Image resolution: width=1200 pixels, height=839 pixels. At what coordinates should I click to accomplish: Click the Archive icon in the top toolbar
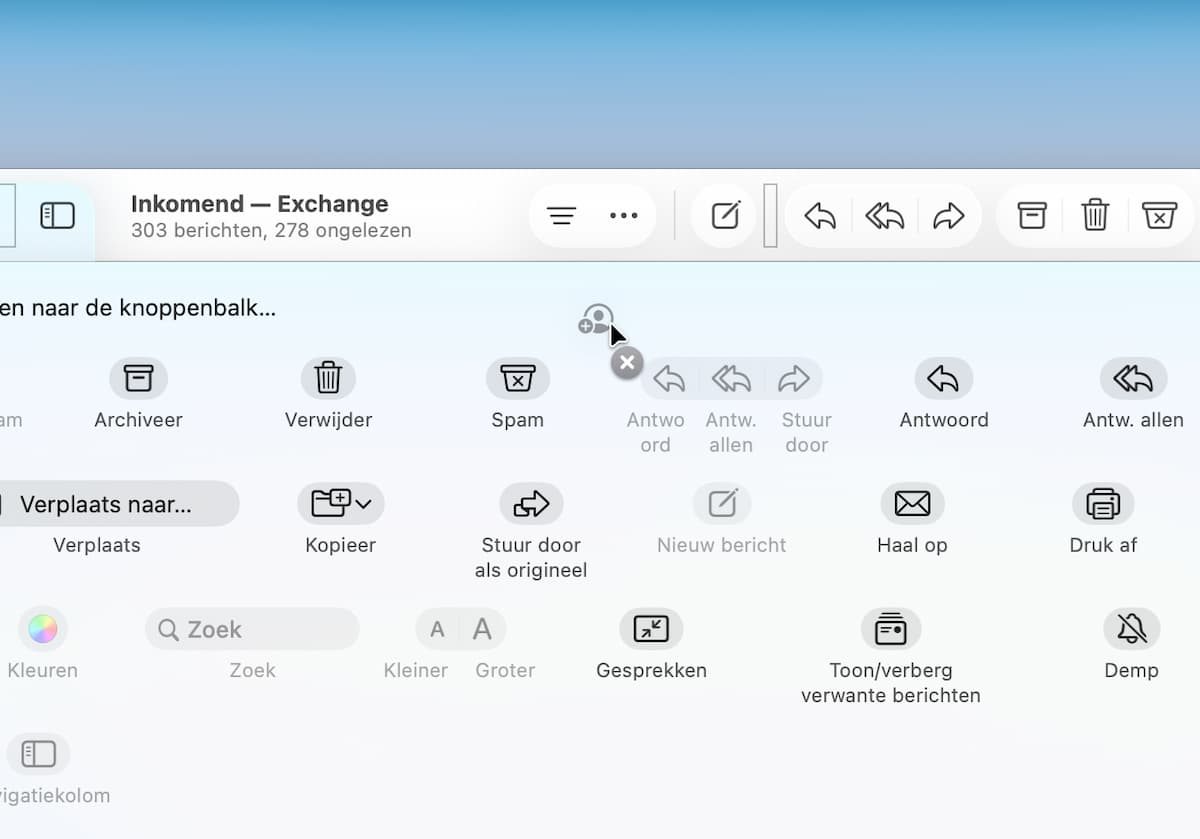tap(1031, 216)
